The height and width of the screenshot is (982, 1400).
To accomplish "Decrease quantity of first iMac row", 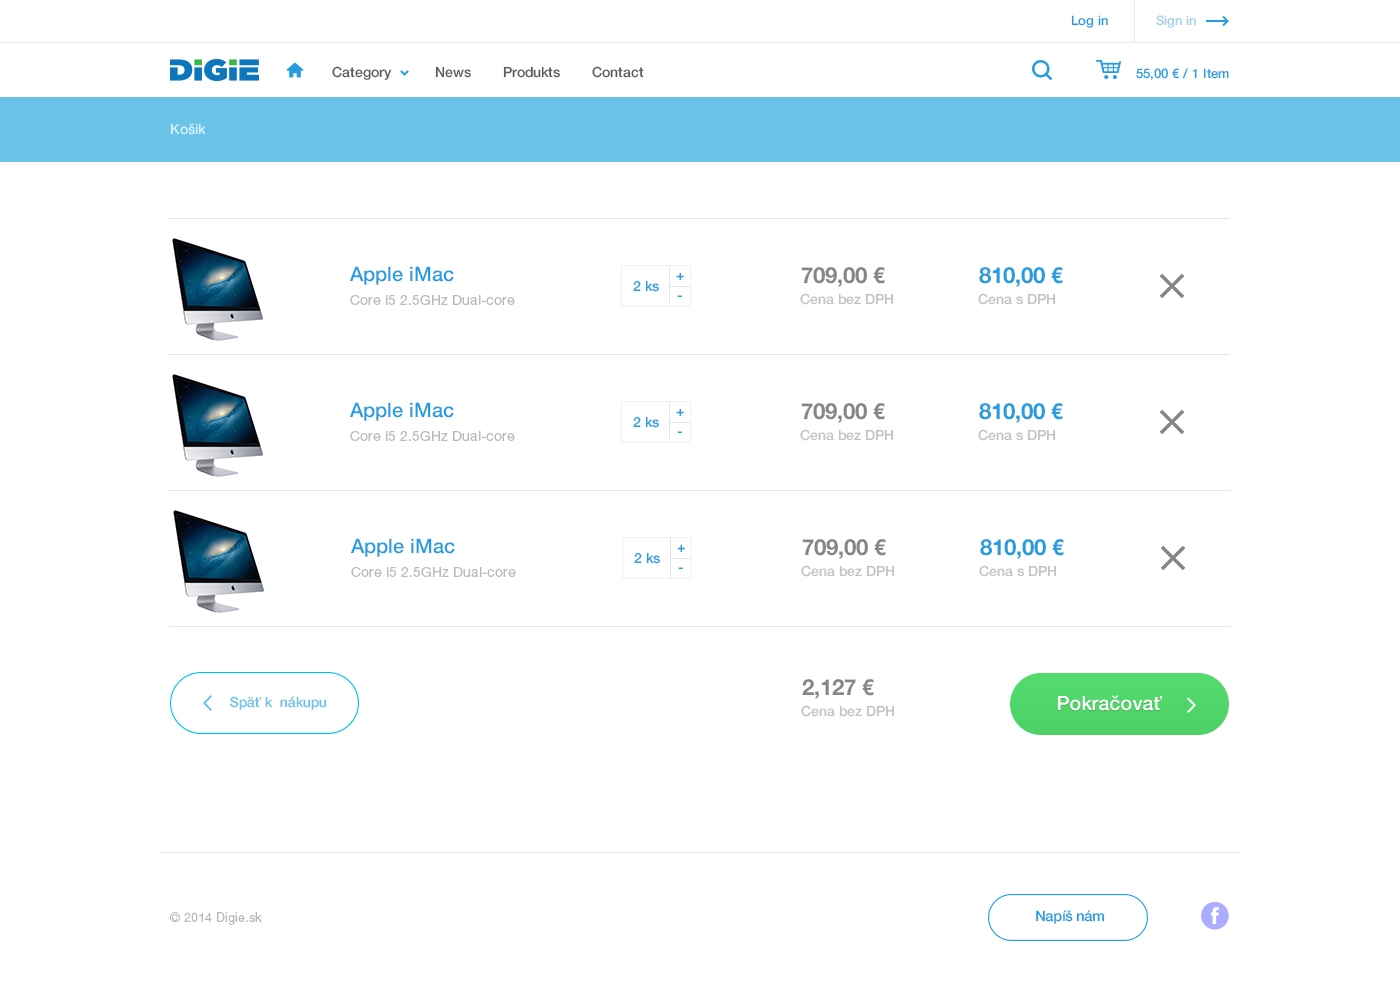I will point(680,296).
